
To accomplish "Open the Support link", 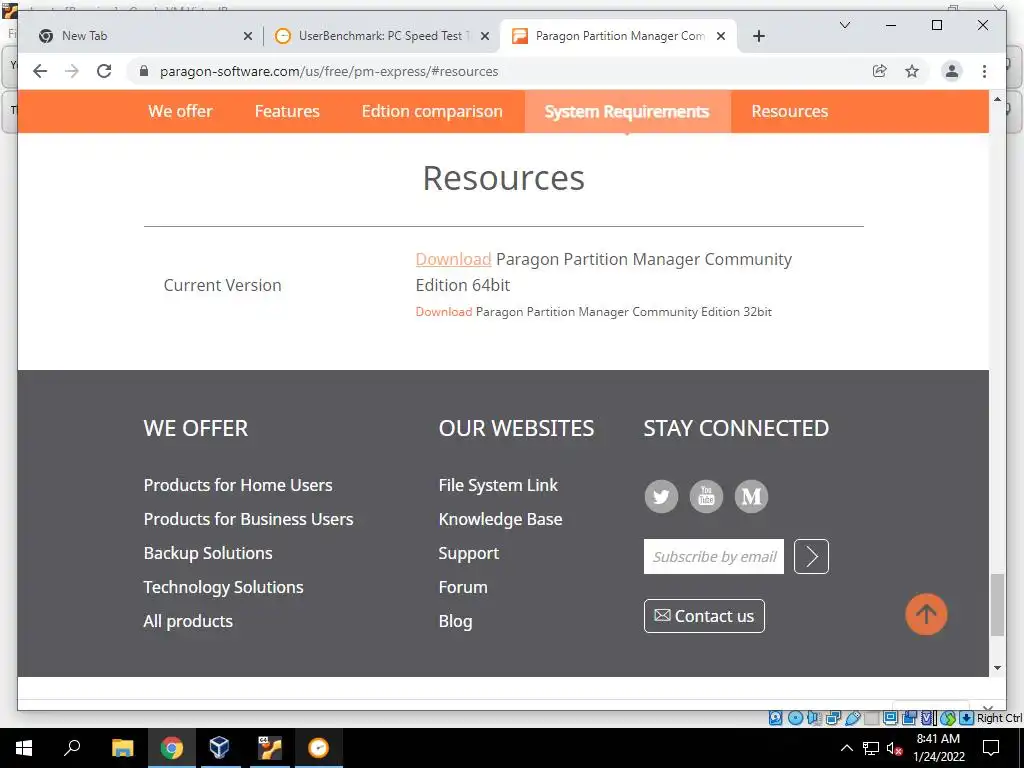I will [469, 553].
